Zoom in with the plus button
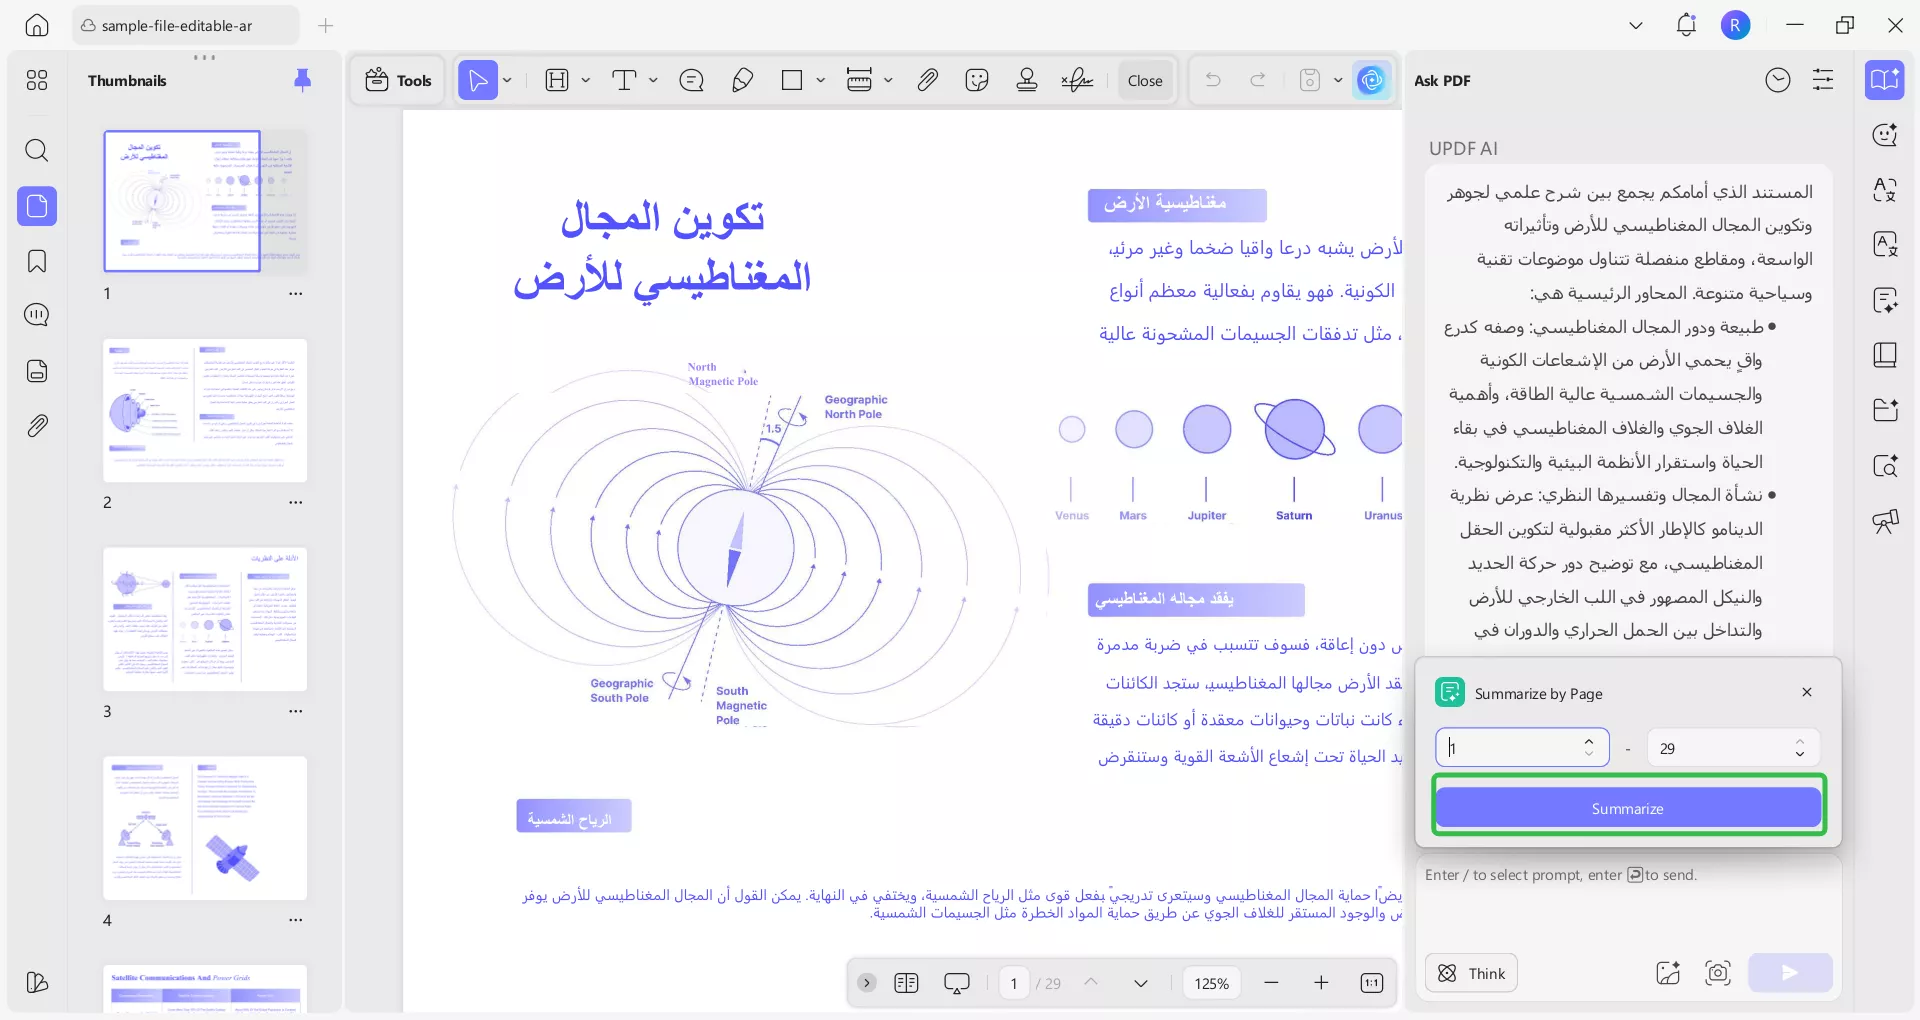The height and width of the screenshot is (1020, 1920). point(1321,983)
